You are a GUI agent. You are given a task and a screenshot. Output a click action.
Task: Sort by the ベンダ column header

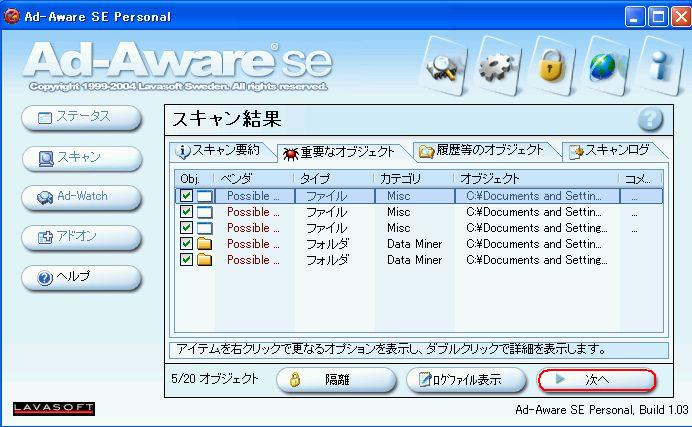[x=254, y=179]
